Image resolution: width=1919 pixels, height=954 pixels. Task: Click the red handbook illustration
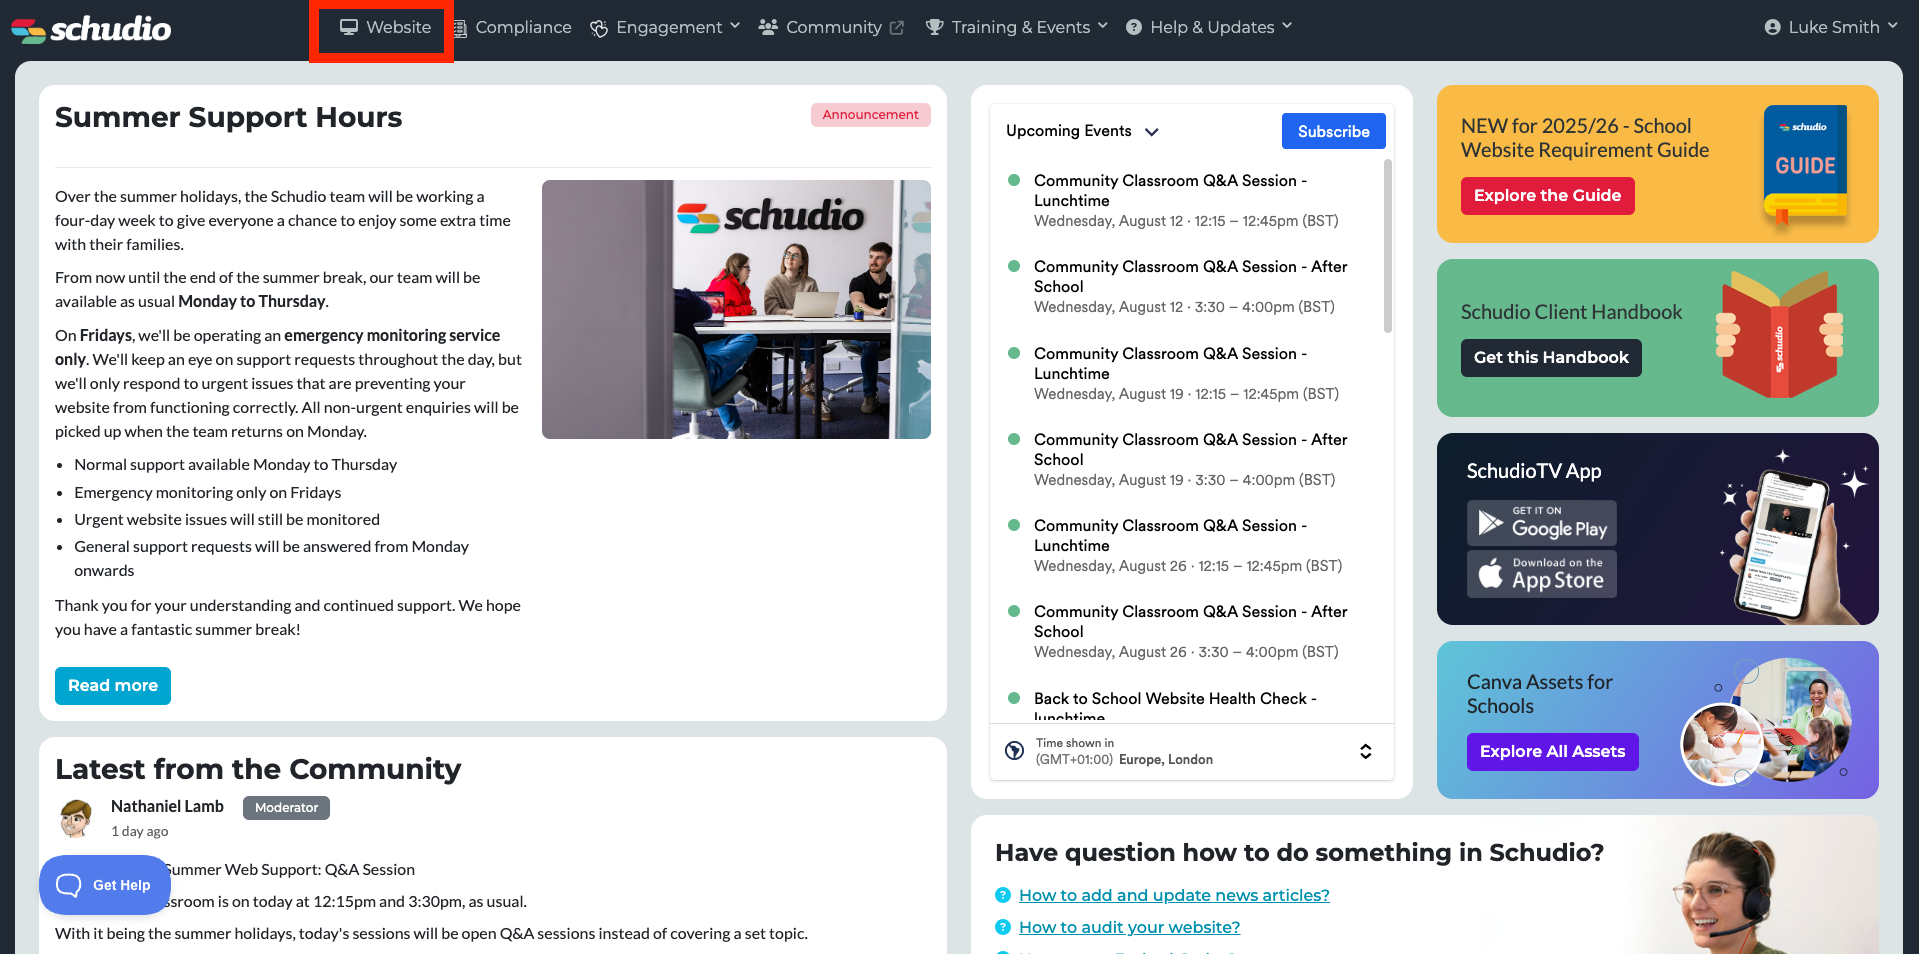(1780, 336)
